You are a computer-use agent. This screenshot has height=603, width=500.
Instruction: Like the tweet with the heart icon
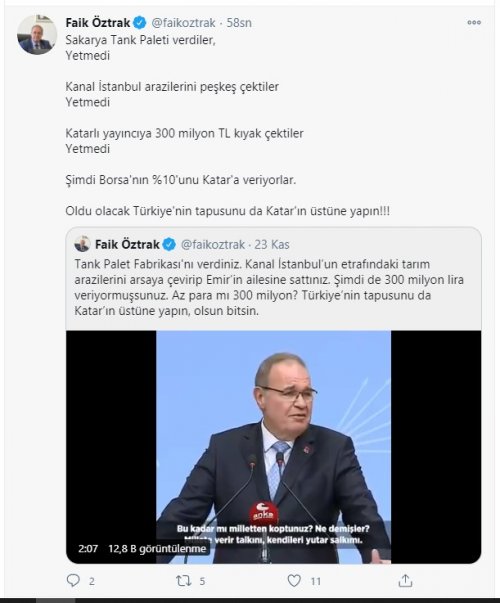coord(294,580)
